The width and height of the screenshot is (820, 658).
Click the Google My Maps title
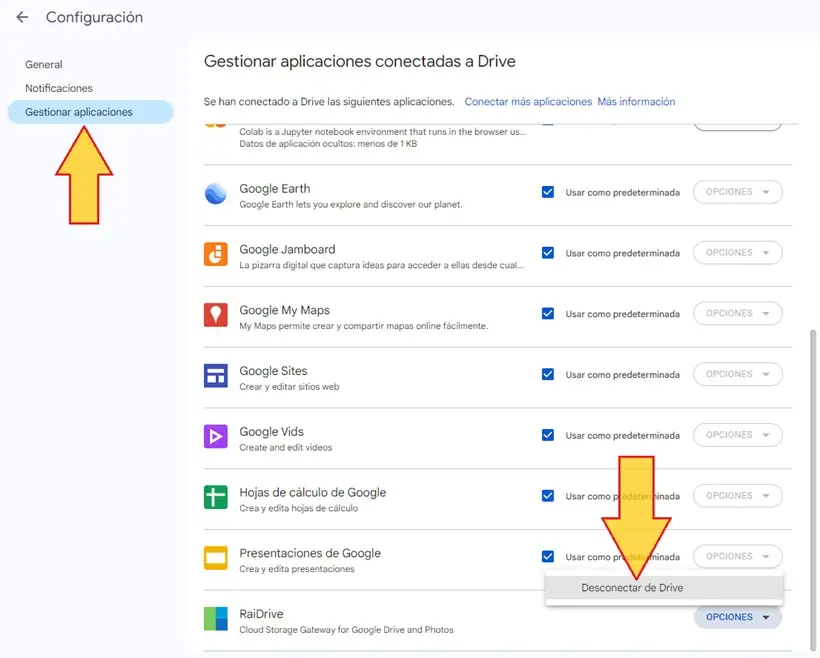point(284,310)
